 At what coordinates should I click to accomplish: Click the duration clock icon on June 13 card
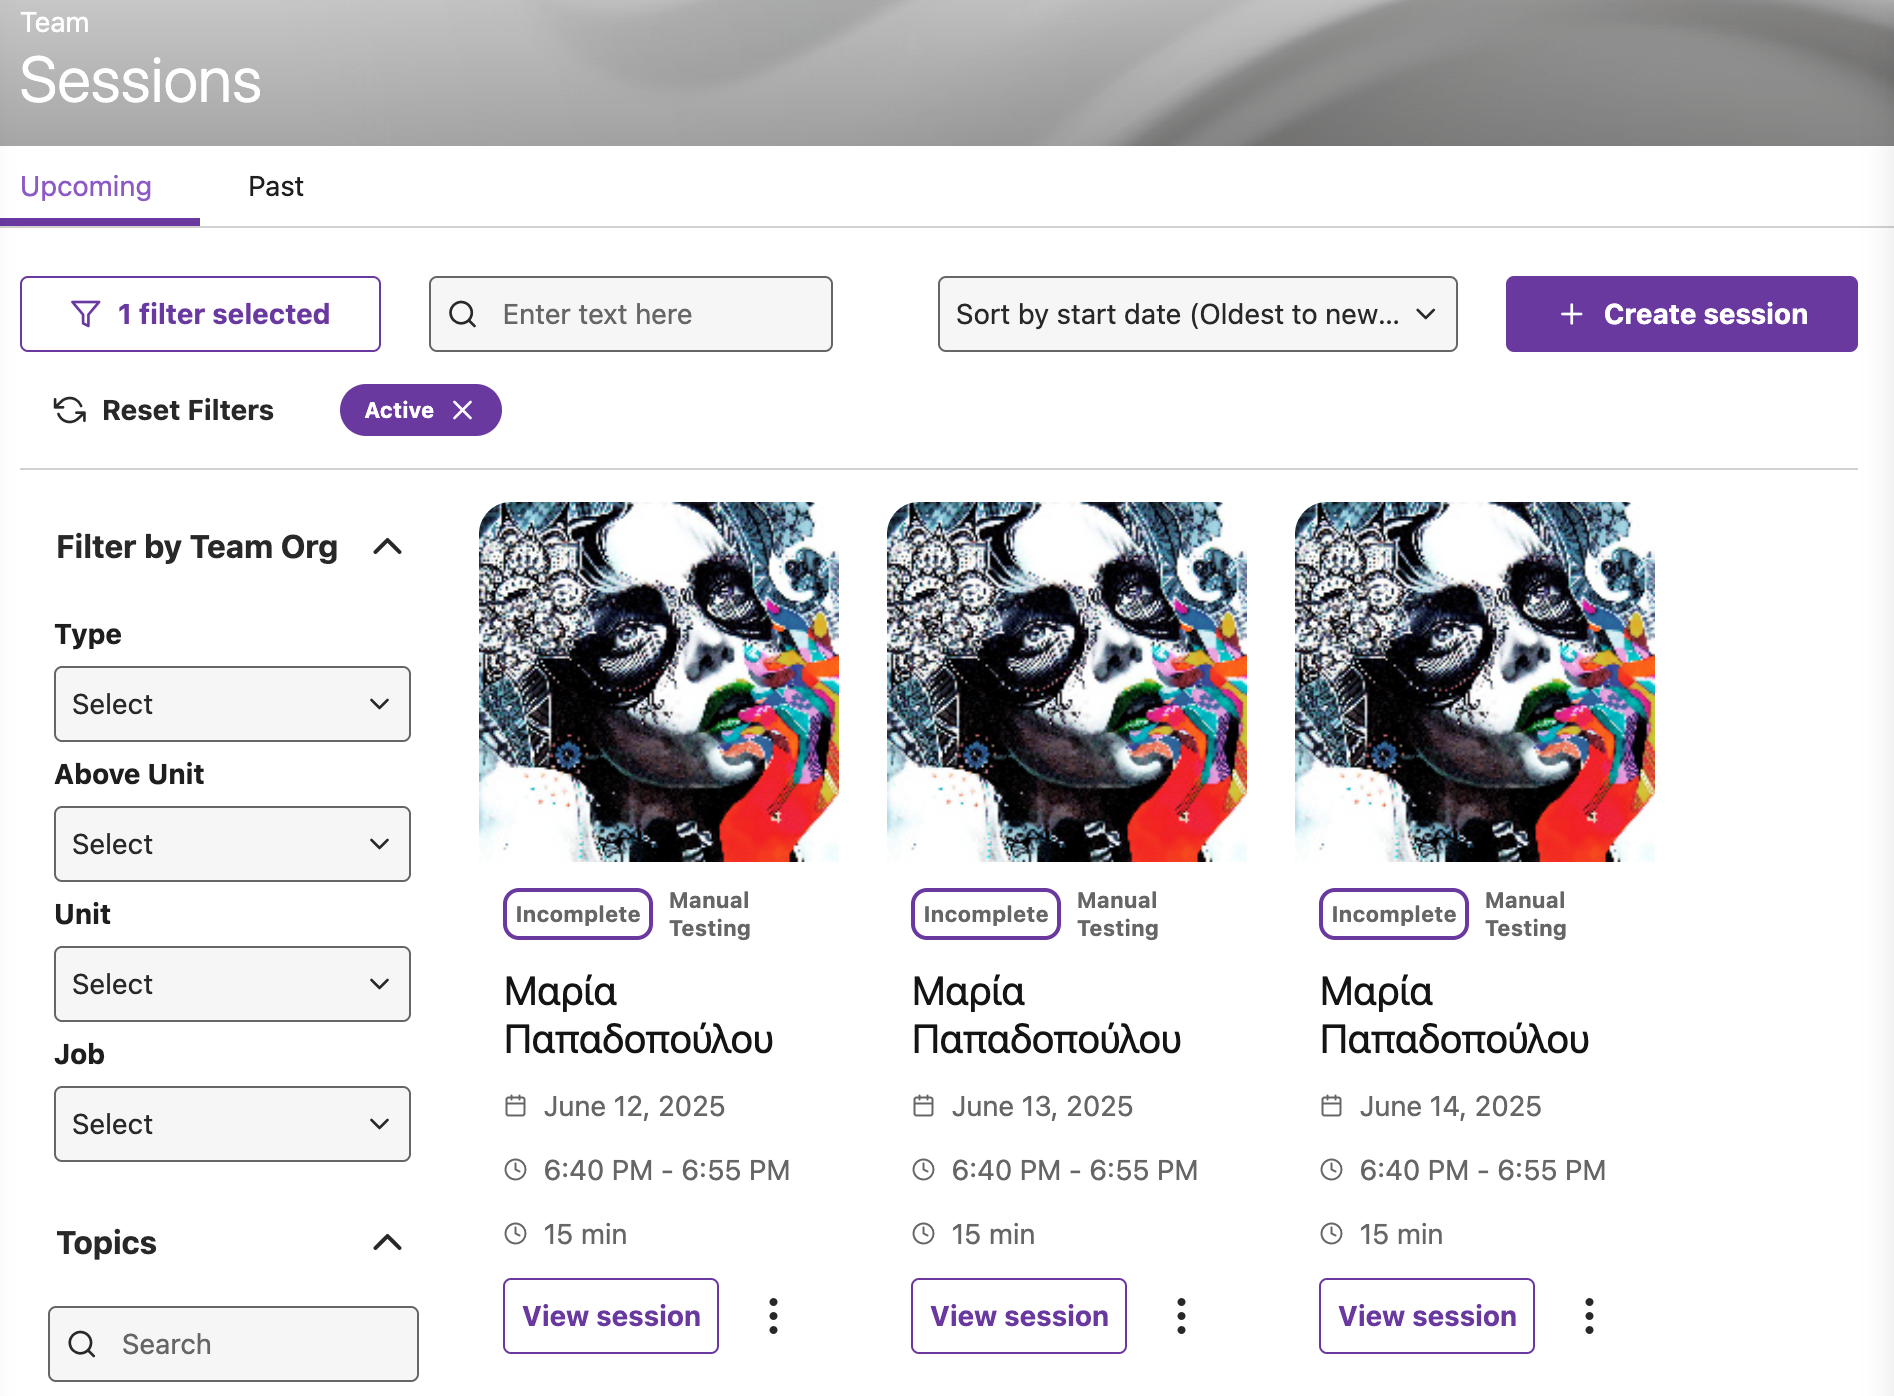click(x=924, y=1234)
